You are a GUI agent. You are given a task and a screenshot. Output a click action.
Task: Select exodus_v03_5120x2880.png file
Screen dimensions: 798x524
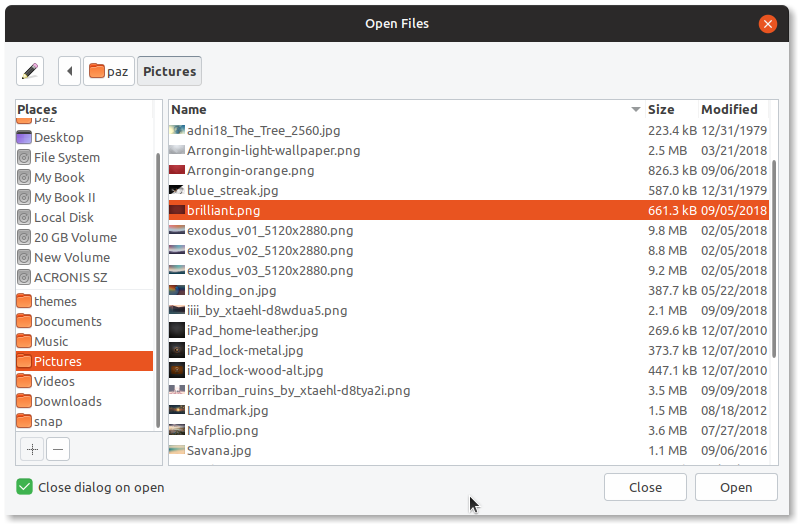click(x=468, y=270)
